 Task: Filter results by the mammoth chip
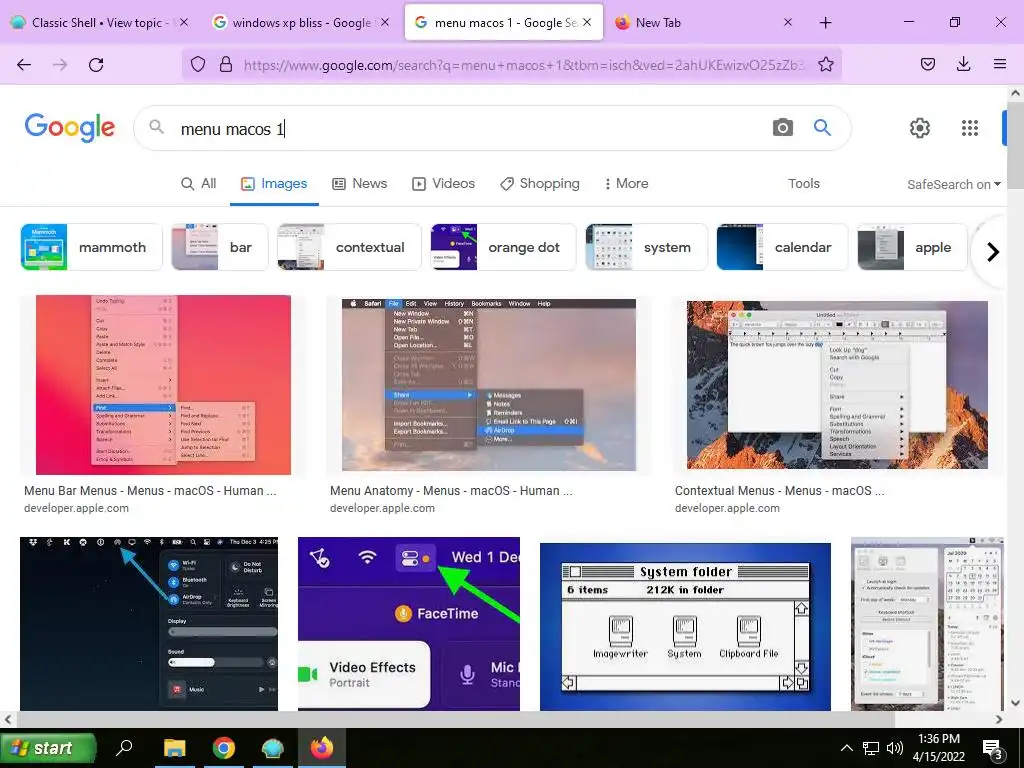[x=91, y=247]
